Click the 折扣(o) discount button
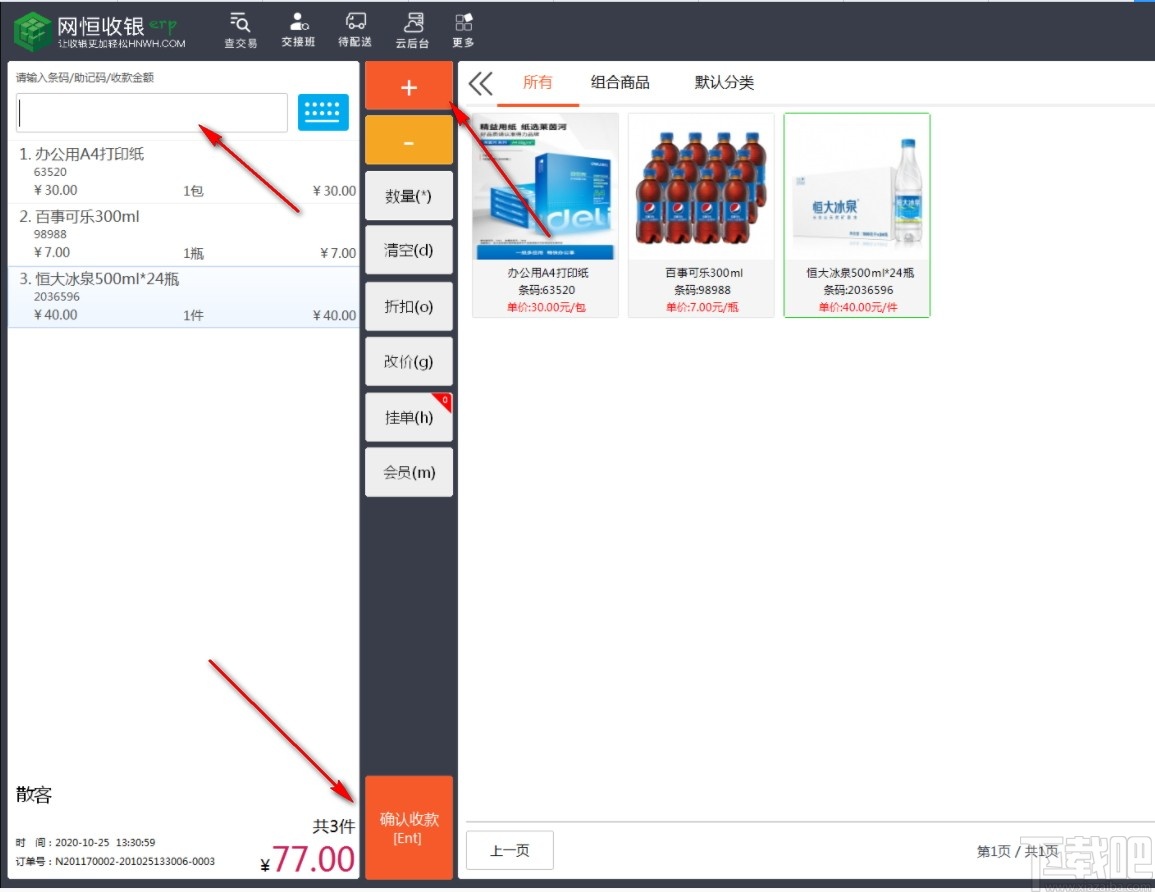This screenshot has width=1155, height=892. pos(409,306)
